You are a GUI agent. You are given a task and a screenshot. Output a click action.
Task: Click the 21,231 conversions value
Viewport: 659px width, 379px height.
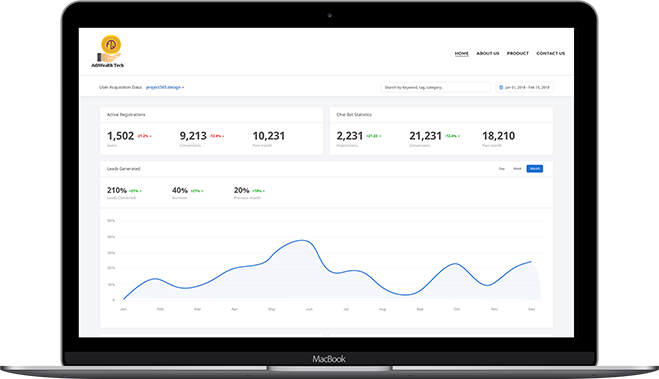pos(425,136)
